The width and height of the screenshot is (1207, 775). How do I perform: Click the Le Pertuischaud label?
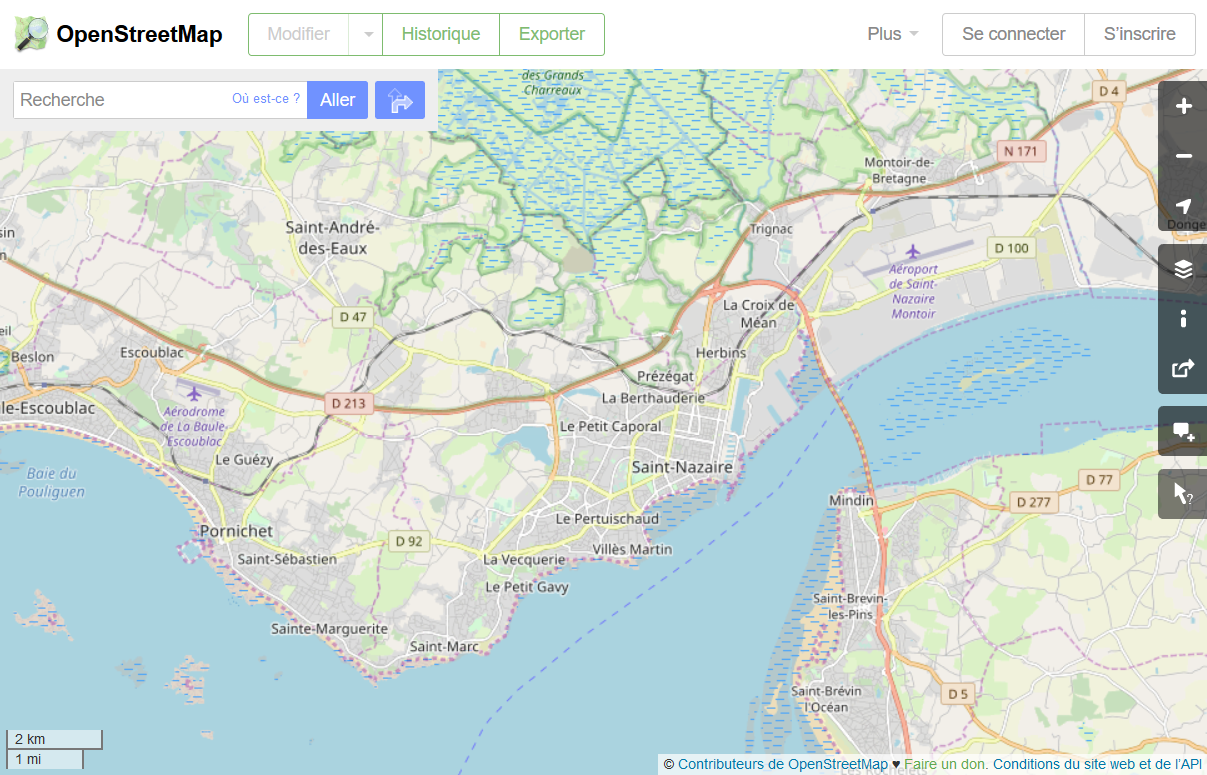click(608, 519)
